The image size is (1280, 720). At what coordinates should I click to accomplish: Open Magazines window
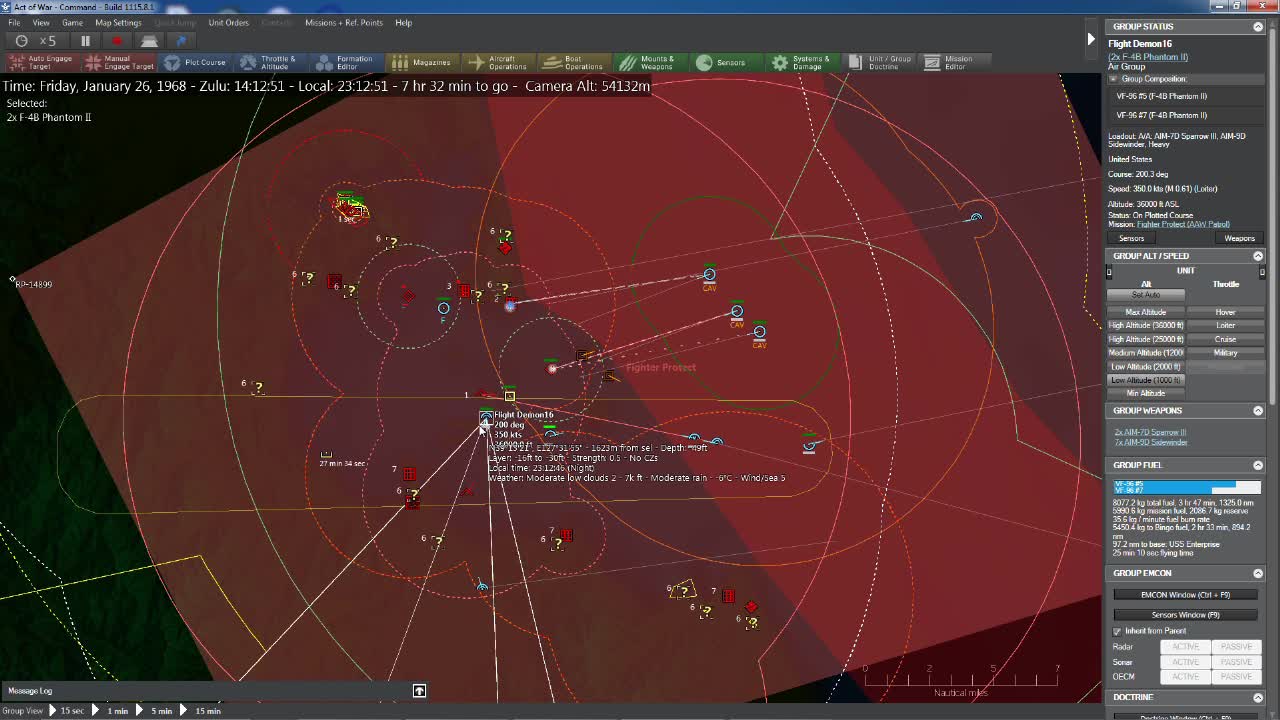pyautogui.click(x=422, y=62)
